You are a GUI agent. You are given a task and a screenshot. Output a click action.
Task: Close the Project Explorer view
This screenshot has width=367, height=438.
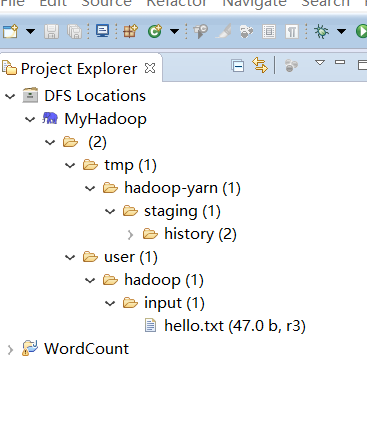pyautogui.click(x=150, y=68)
